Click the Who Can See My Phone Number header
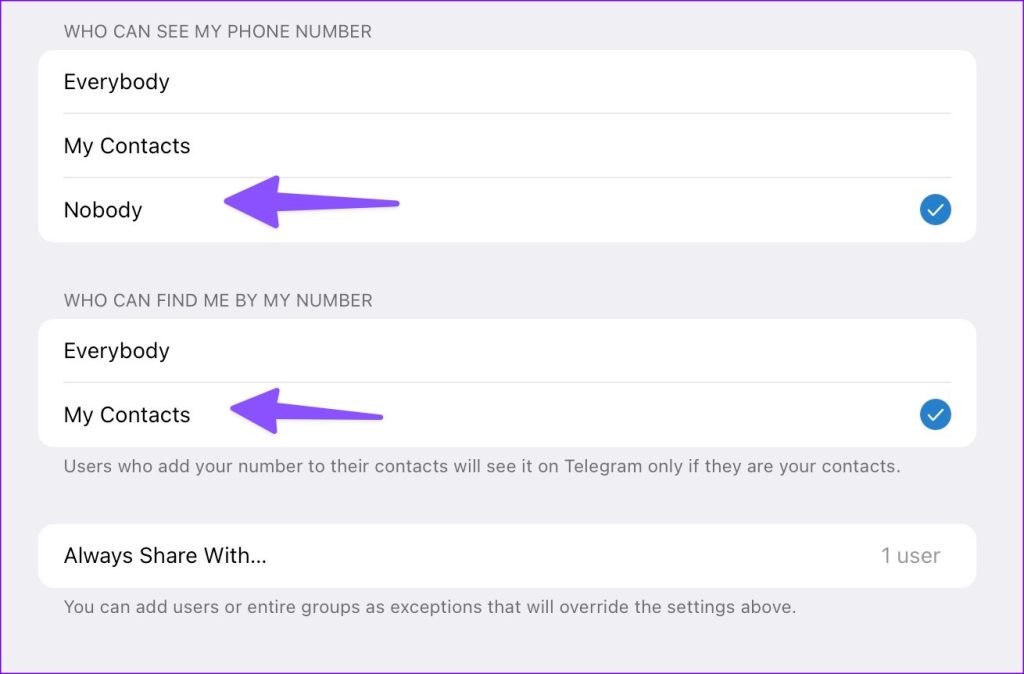Viewport: 1024px width, 674px height. (217, 31)
